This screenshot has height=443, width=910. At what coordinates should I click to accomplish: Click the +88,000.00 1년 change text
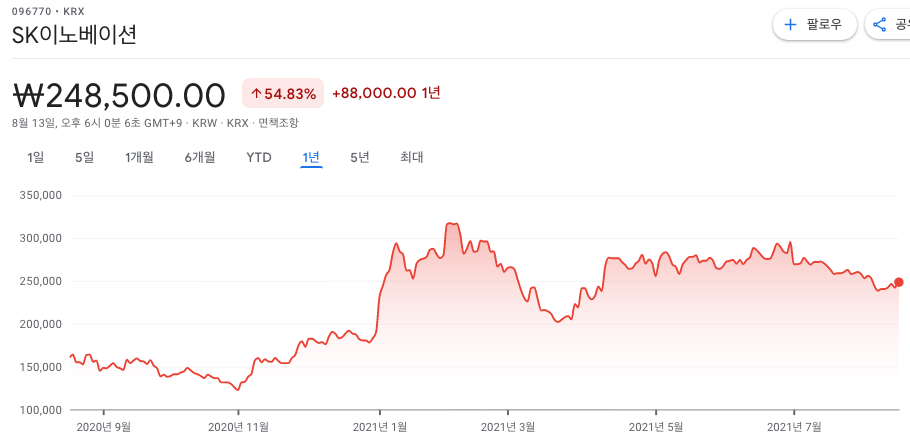pos(386,93)
